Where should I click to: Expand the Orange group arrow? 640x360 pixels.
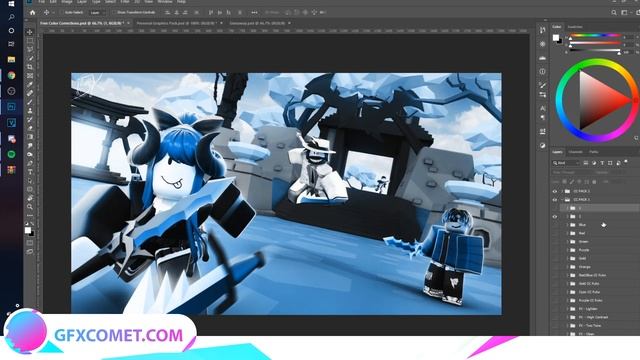coord(567,267)
